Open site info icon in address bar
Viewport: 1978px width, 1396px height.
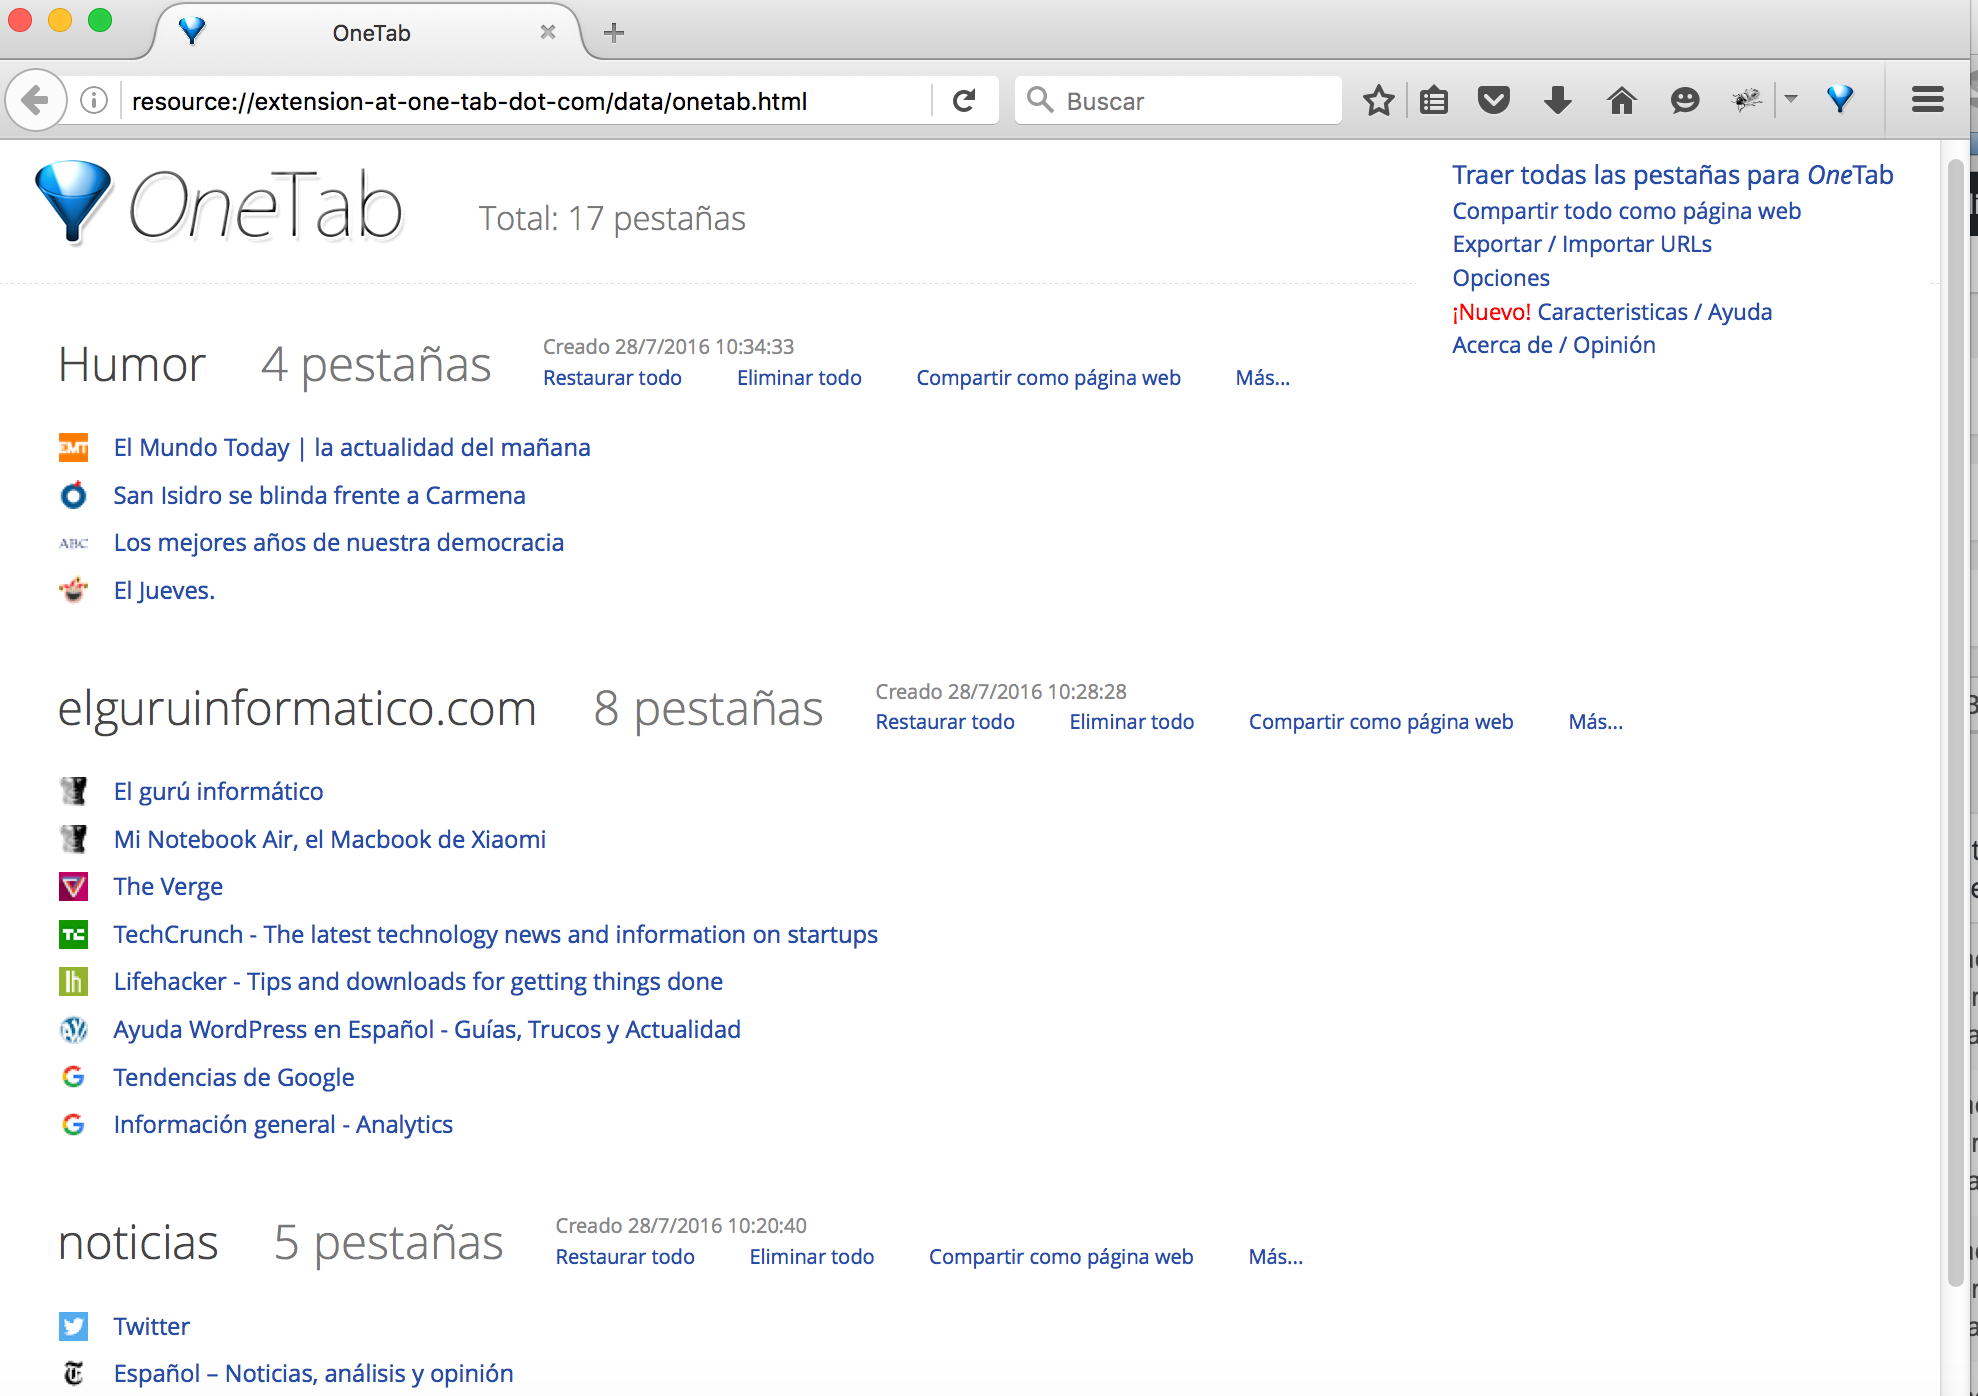pos(94,101)
